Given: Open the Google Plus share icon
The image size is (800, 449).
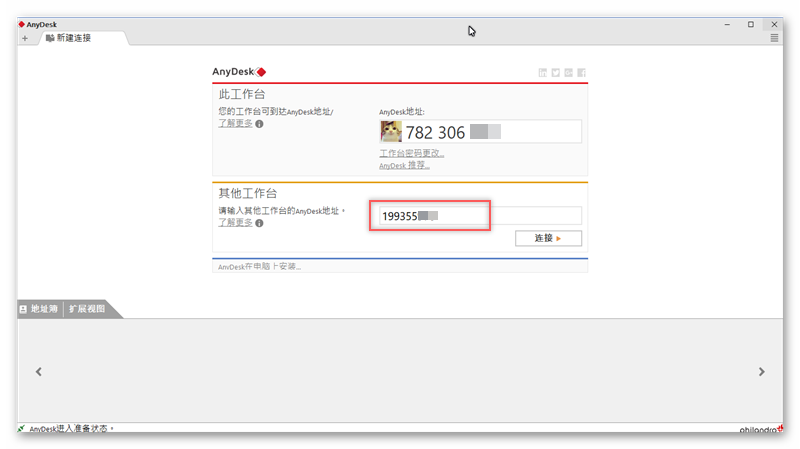Looking at the screenshot, I should (x=568, y=72).
